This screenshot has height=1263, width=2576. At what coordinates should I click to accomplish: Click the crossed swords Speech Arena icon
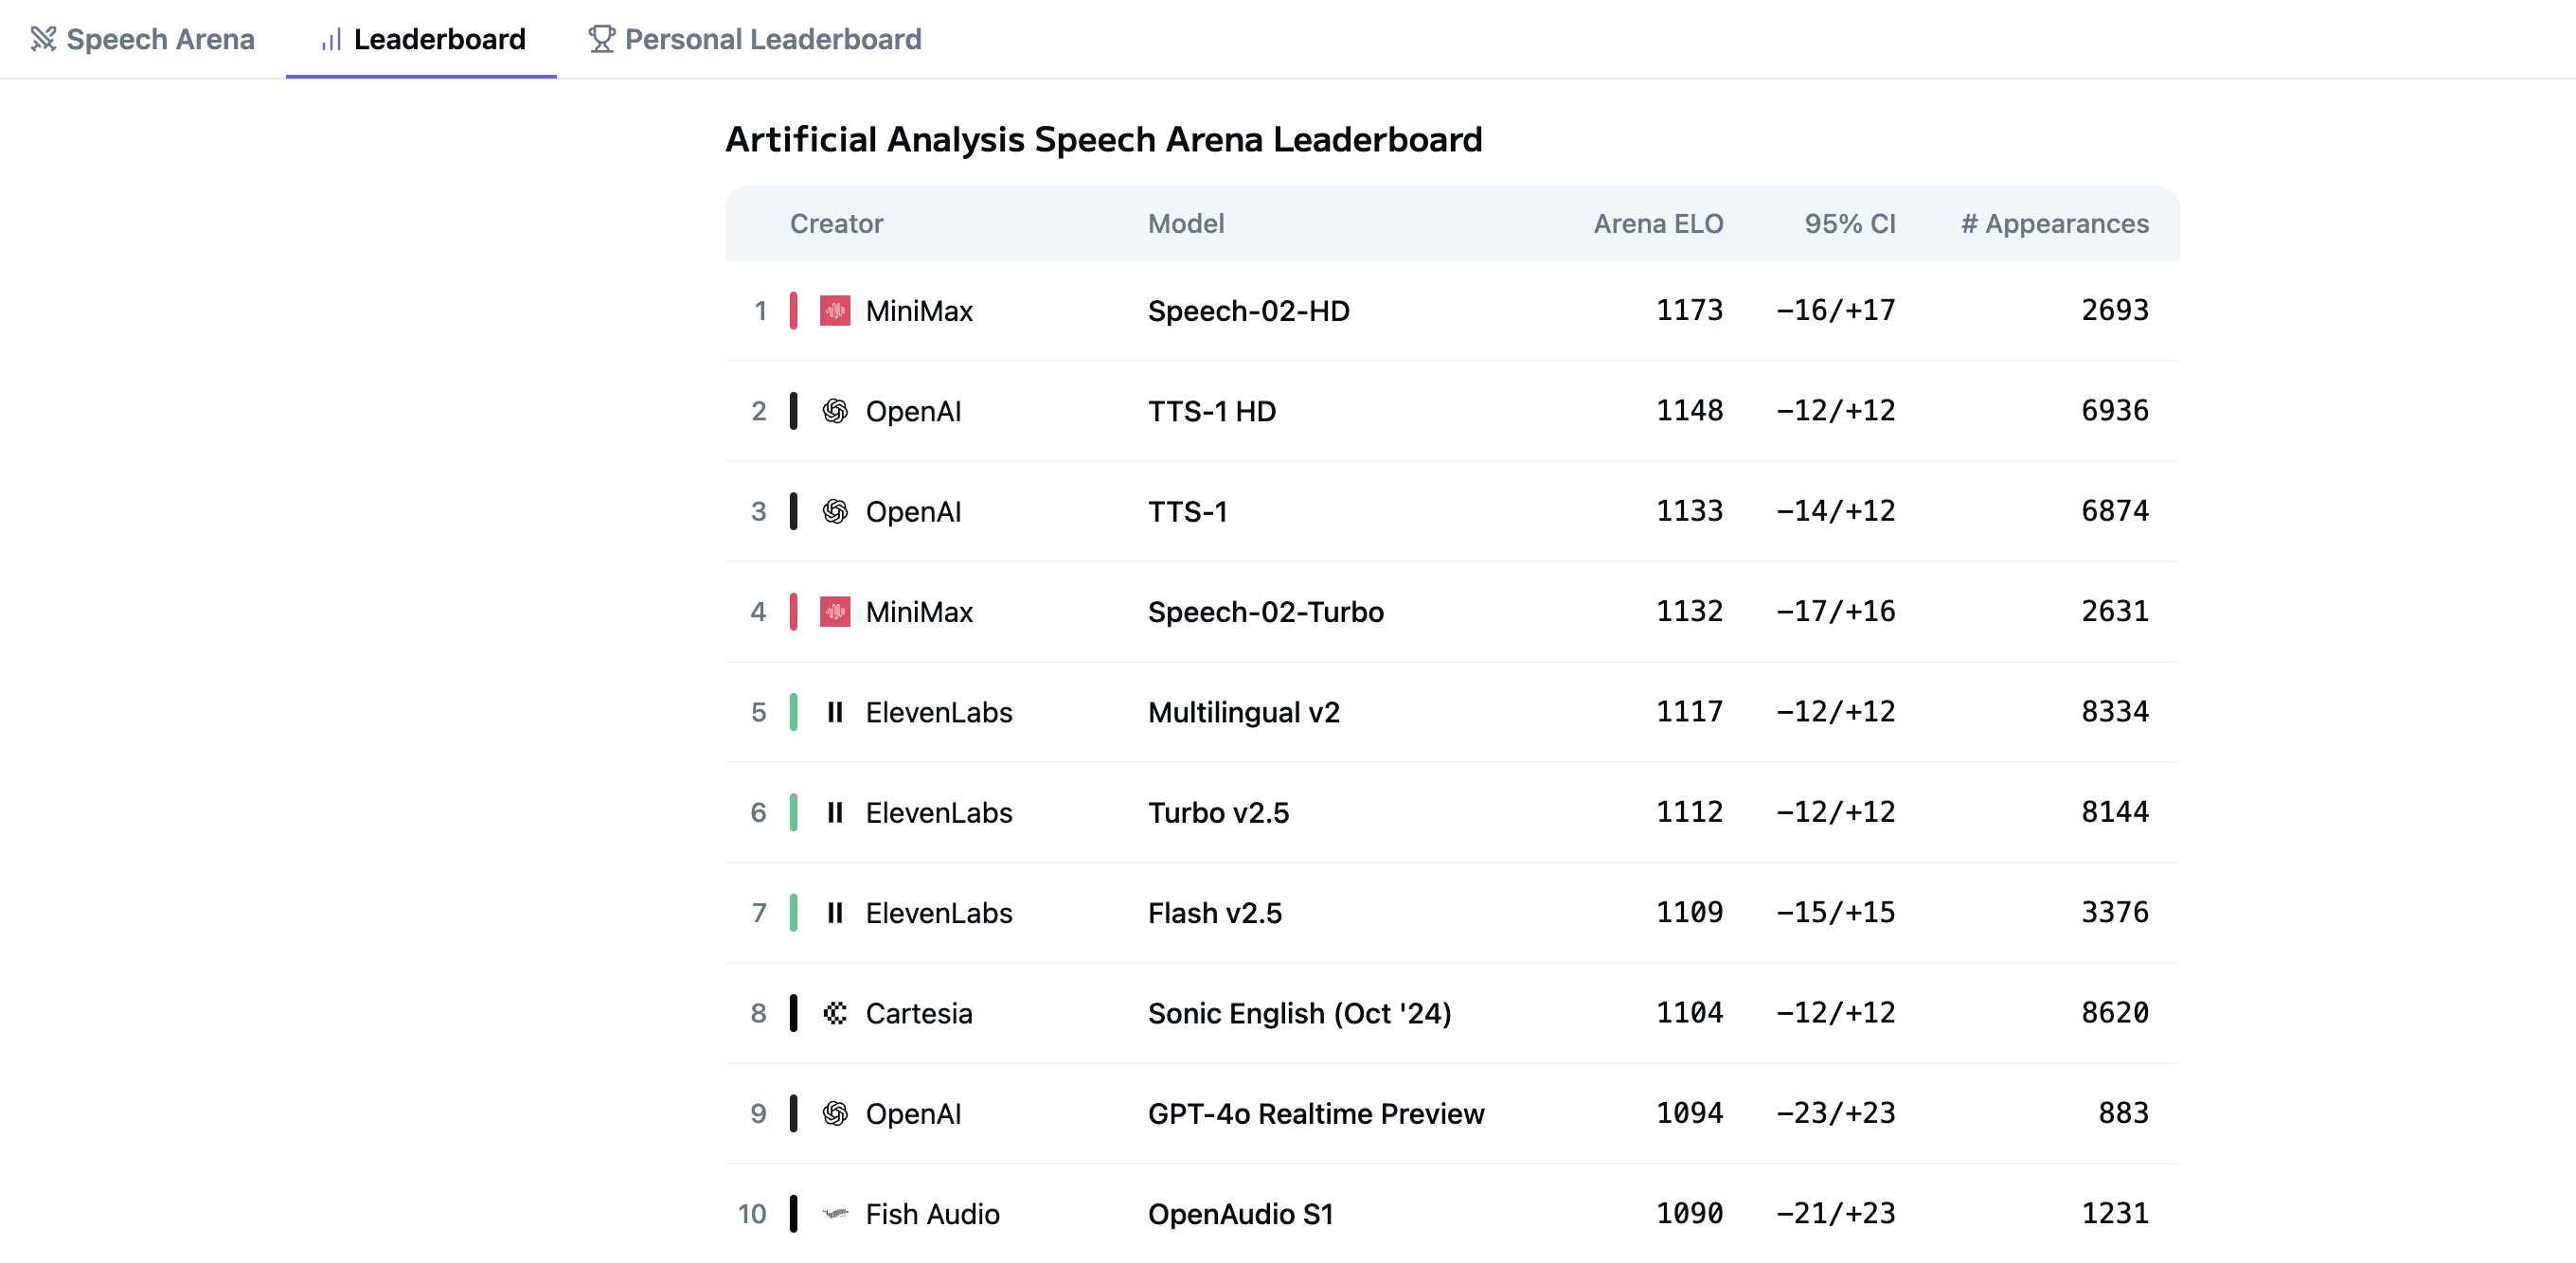(43, 39)
